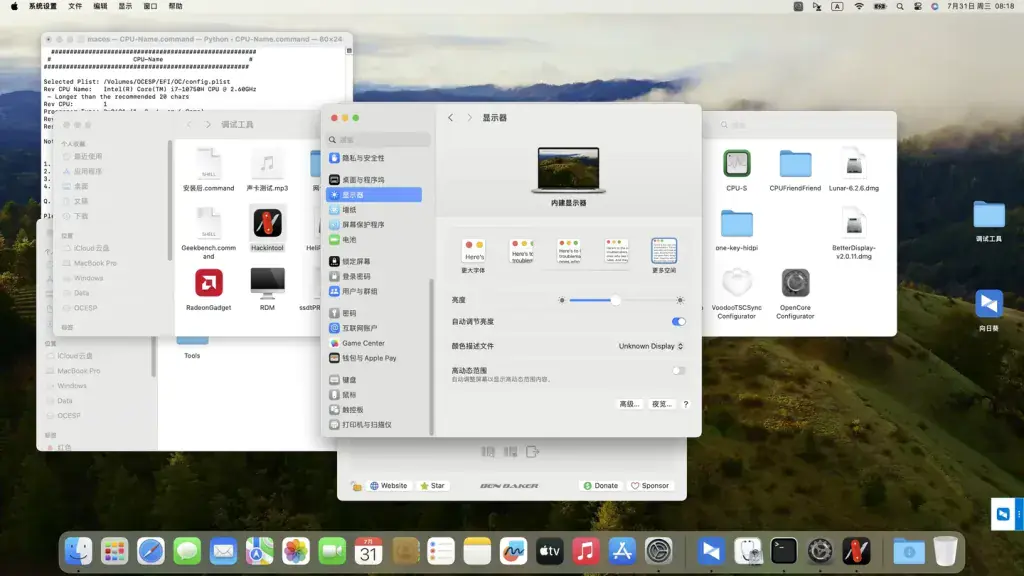Select the 声卡测试.mp3 audio file
This screenshot has width=1024, height=576.
(267, 163)
